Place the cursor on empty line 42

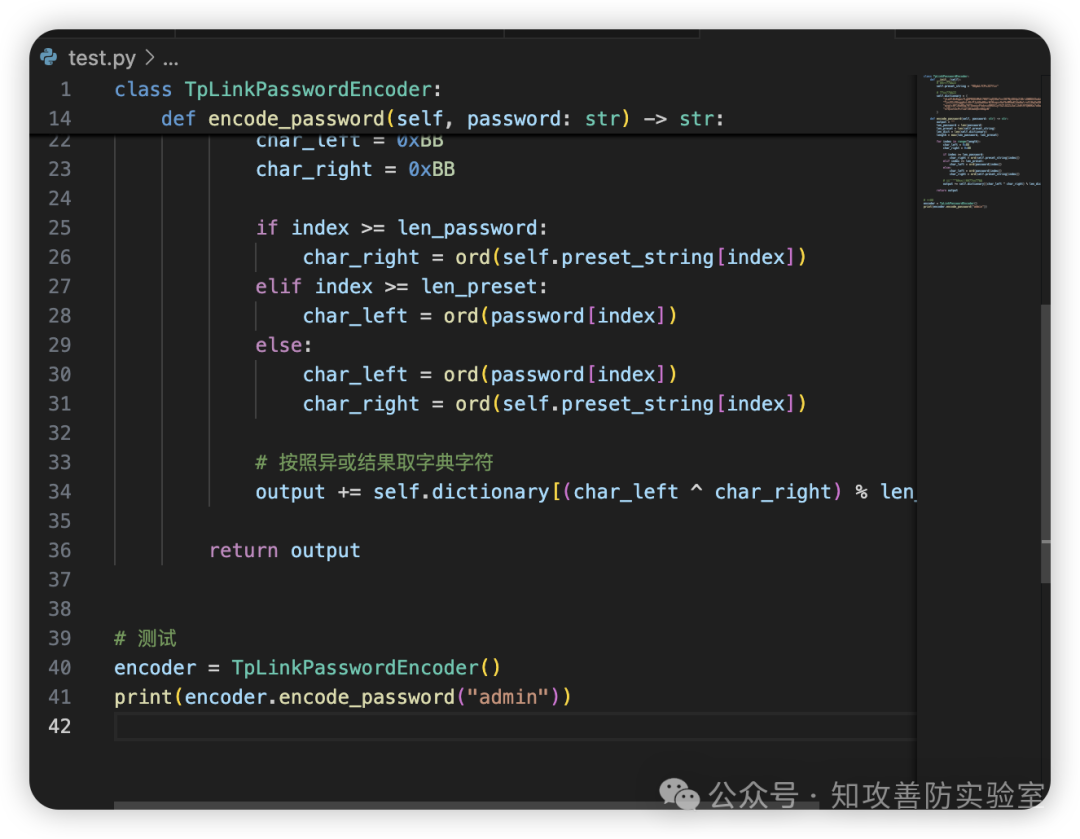pos(515,727)
